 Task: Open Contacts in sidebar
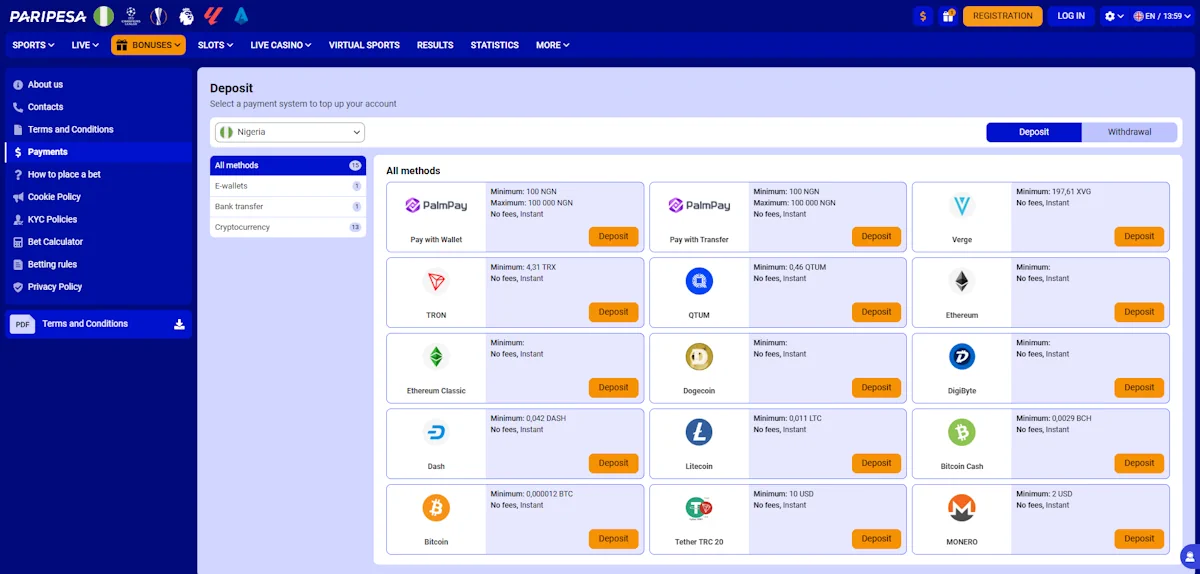click(x=98, y=107)
